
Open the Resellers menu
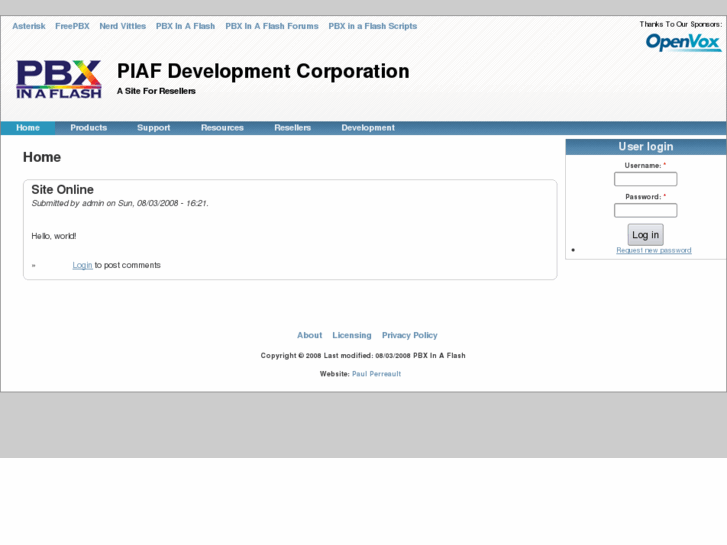(x=293, y=128)
